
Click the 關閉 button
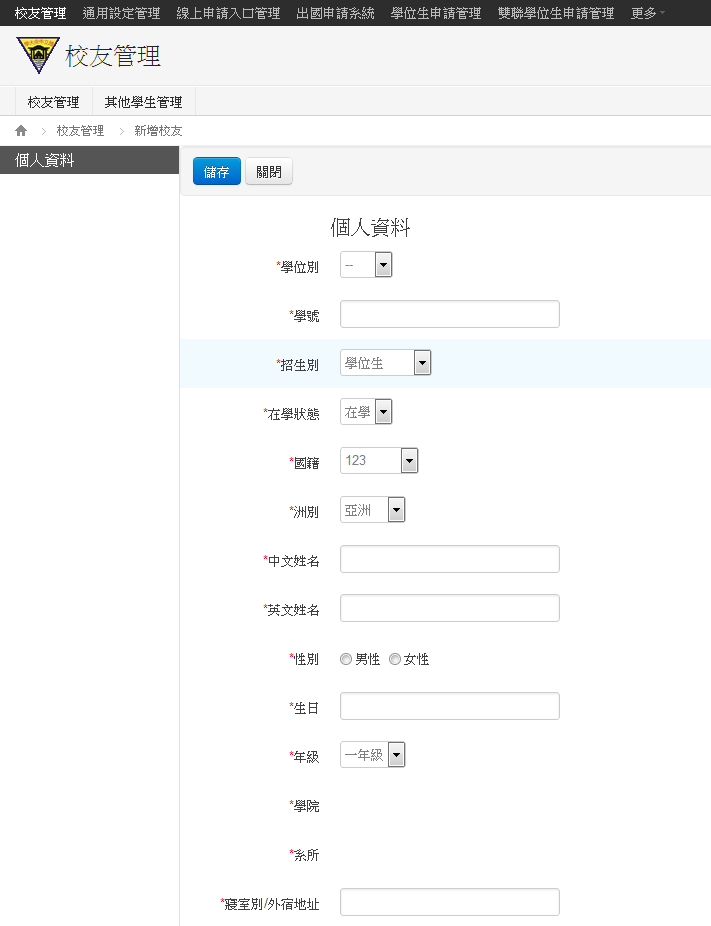pyautogui.click(x=269, y=171)
